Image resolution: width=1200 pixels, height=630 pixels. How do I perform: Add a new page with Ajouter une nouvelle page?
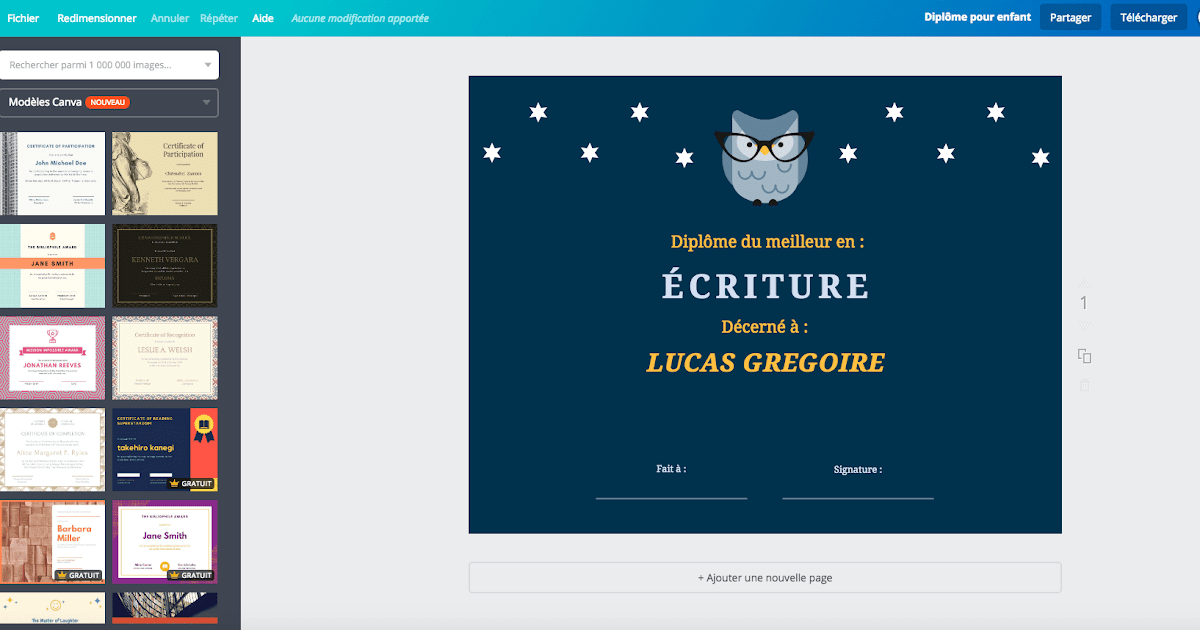click(x=765, y=578)
